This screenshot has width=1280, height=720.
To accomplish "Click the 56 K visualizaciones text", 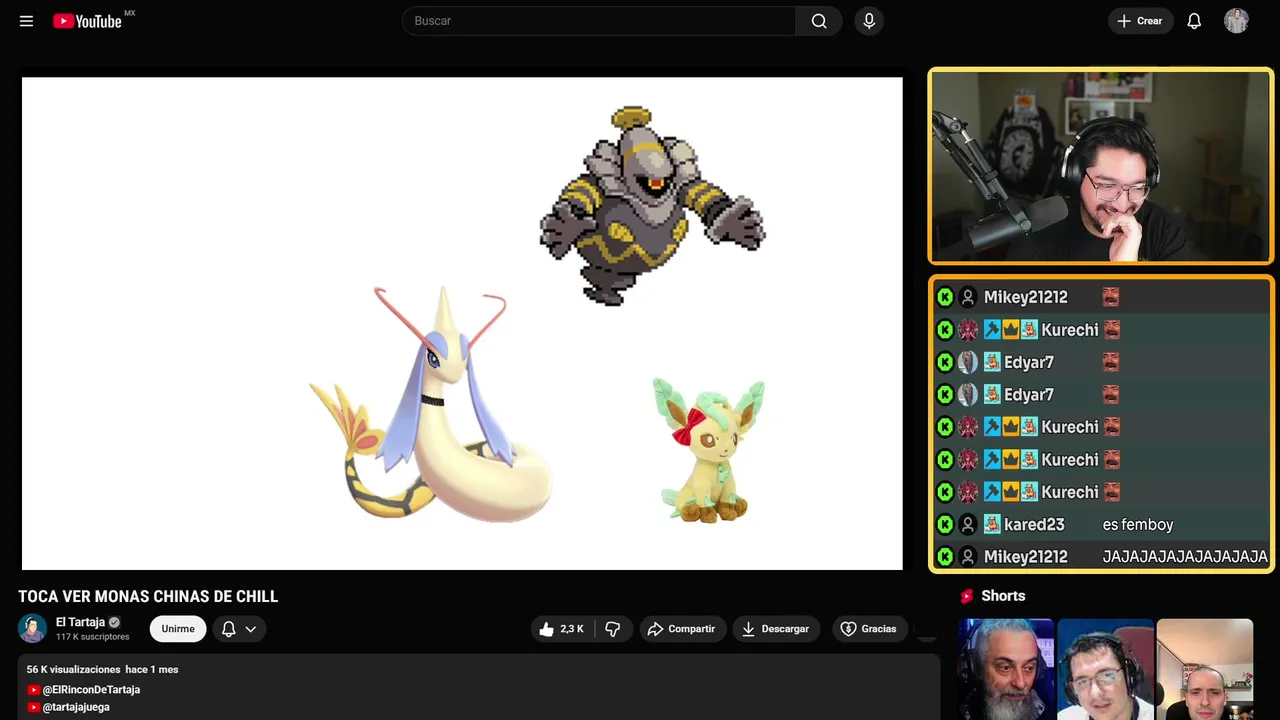I will [73, 670].
